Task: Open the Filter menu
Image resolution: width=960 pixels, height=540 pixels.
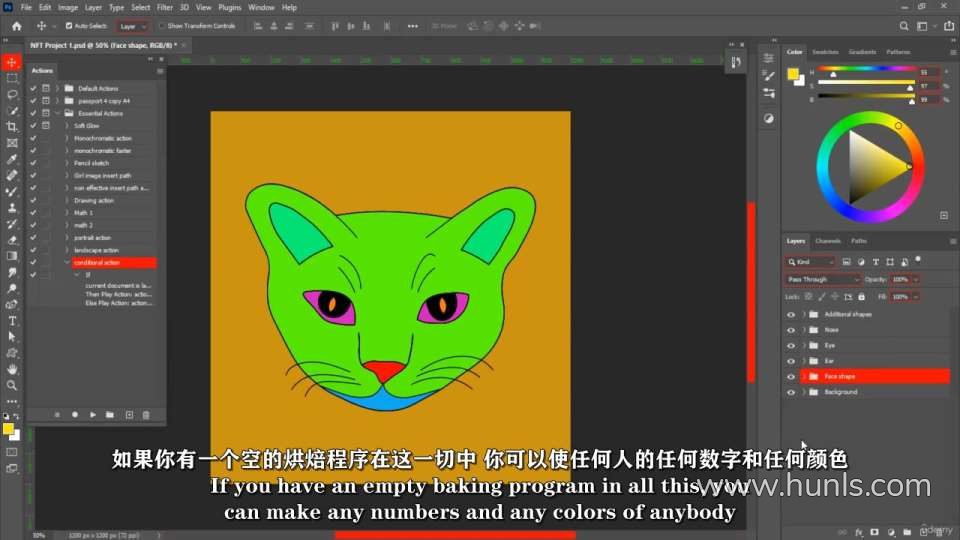Action: (164, 7)
